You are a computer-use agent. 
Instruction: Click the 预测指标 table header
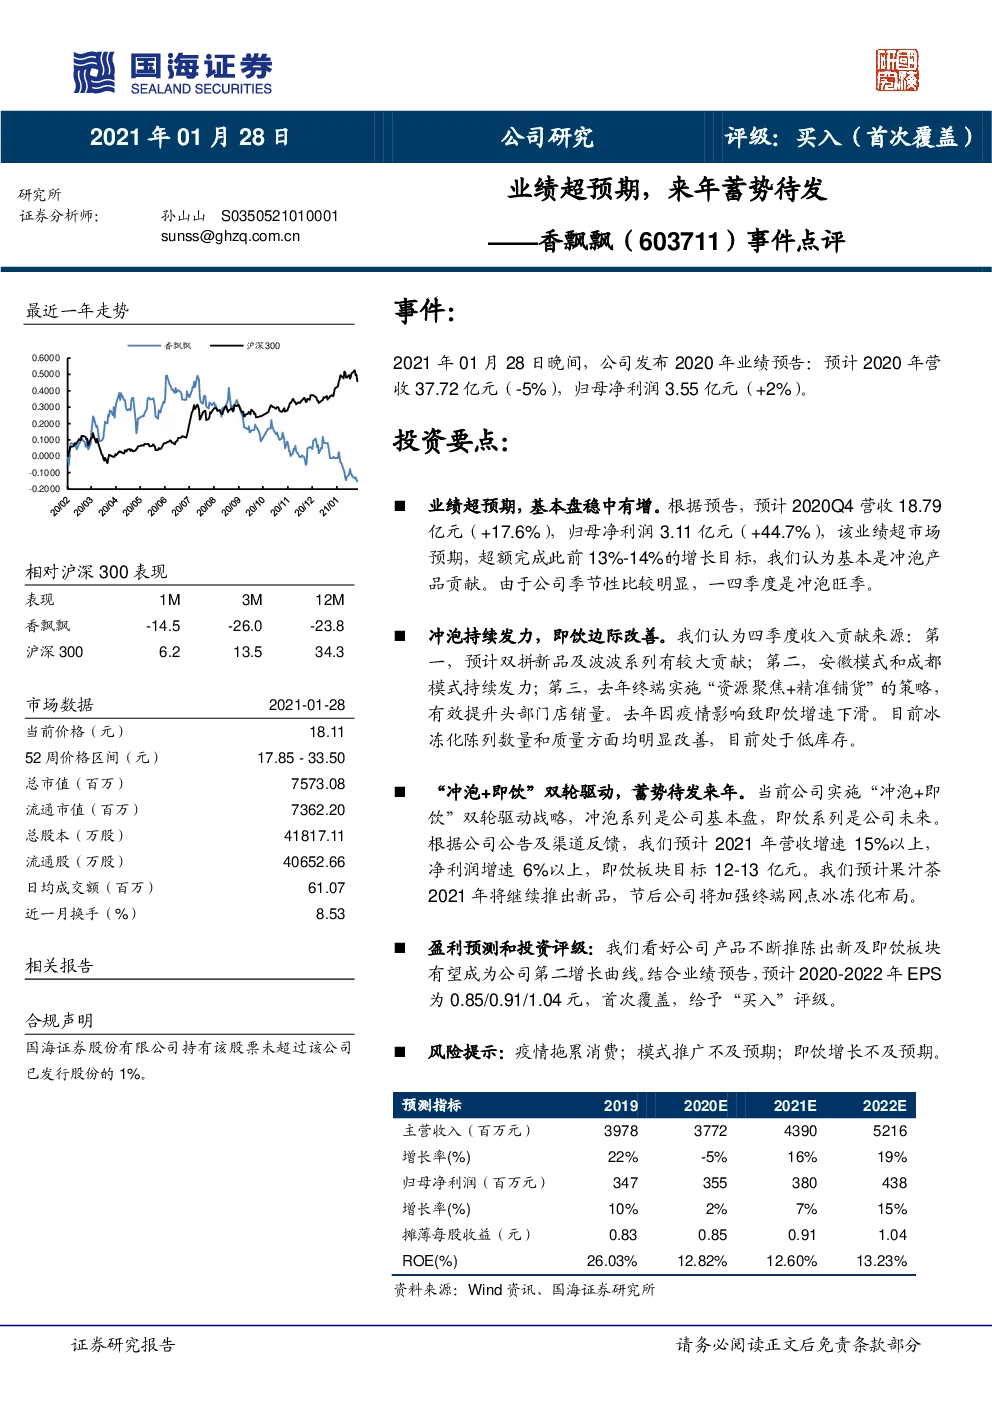[432, 1105]
